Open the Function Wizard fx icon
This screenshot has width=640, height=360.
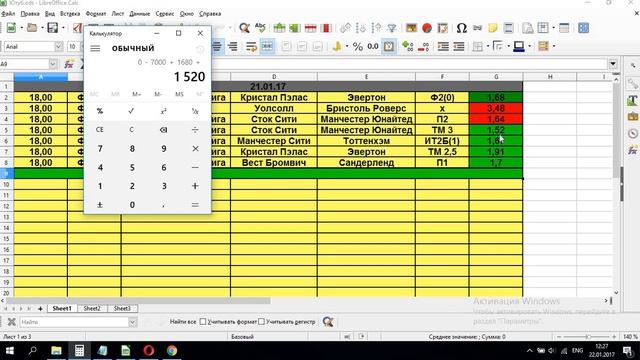(69, 64)
